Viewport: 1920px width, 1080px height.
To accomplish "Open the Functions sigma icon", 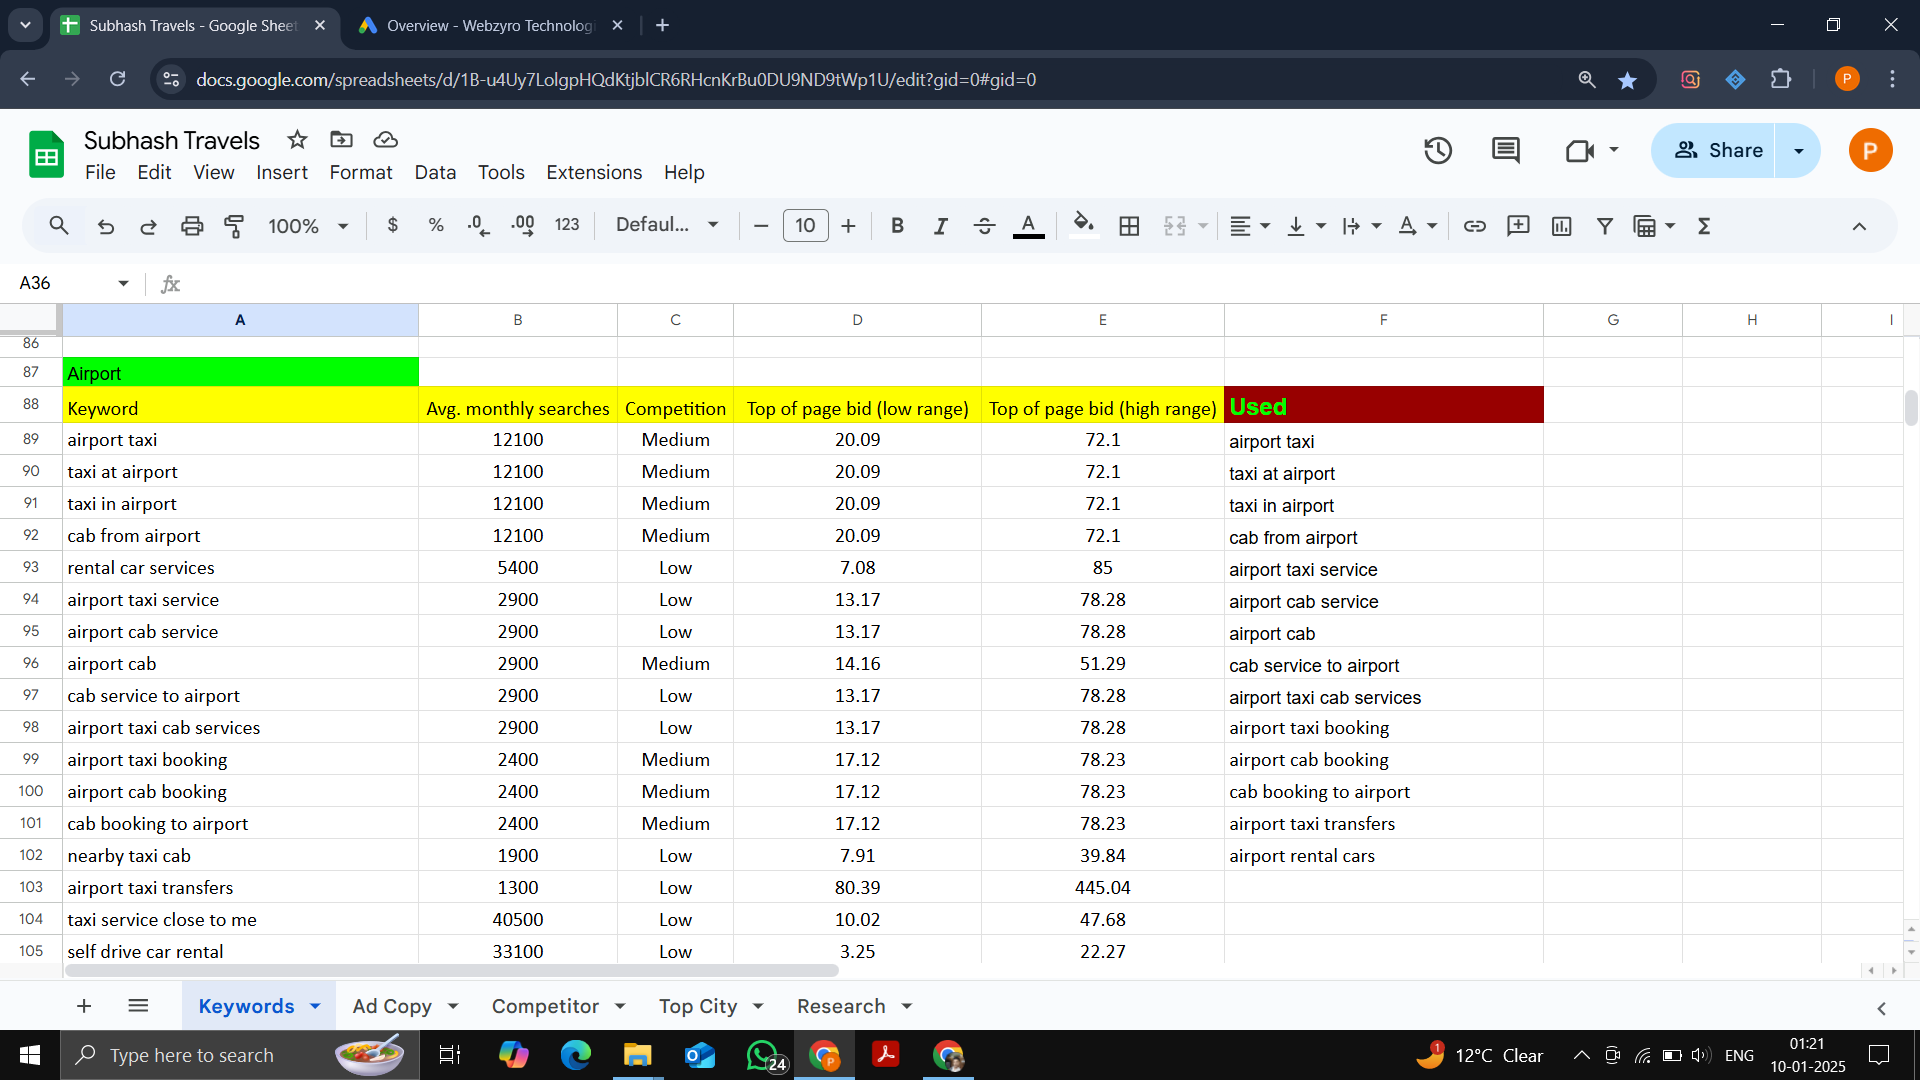I will coord(1704,226).
